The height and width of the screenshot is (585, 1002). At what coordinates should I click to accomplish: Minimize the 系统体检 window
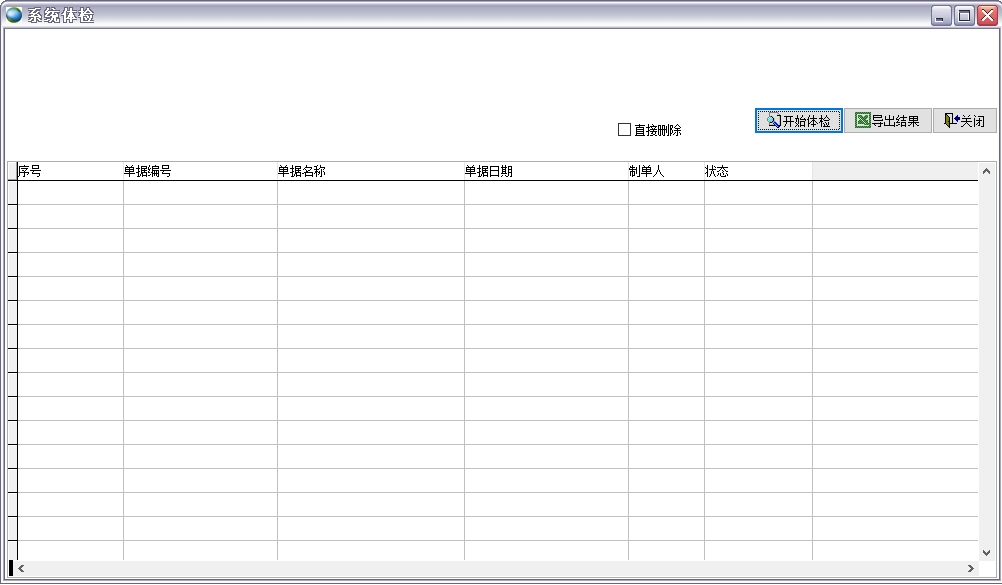point(941,15)
